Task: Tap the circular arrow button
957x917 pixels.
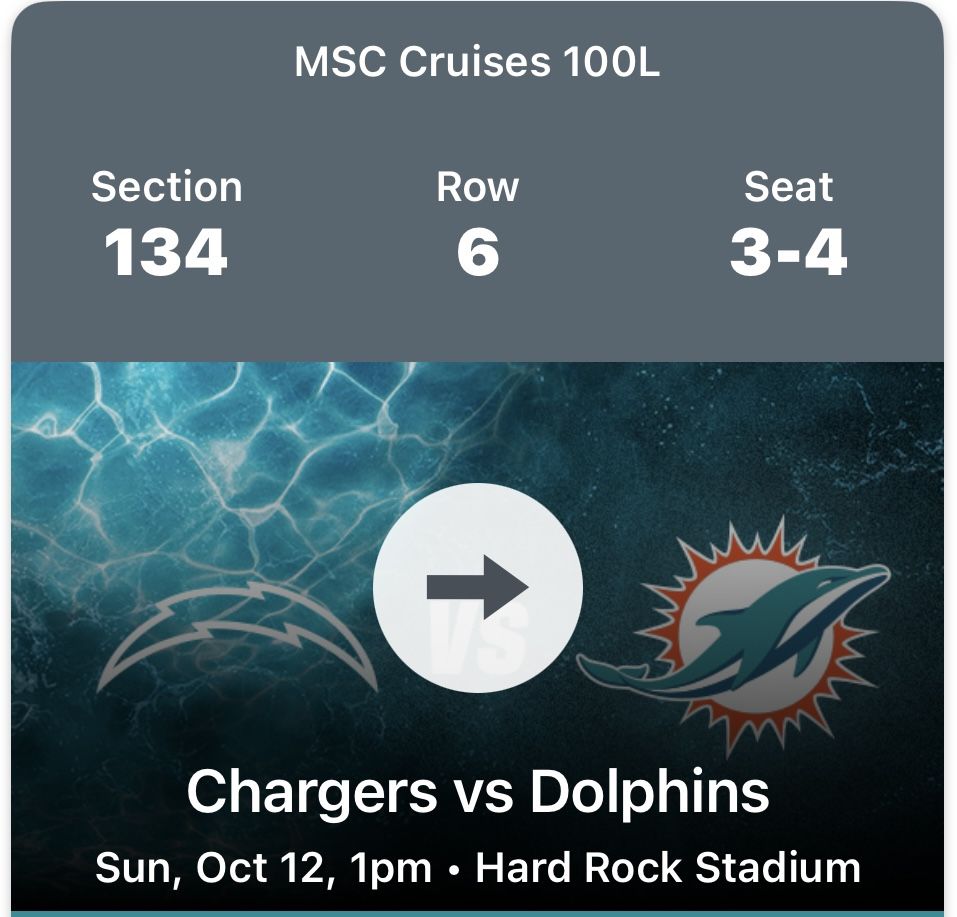Action: coord(477,588)
